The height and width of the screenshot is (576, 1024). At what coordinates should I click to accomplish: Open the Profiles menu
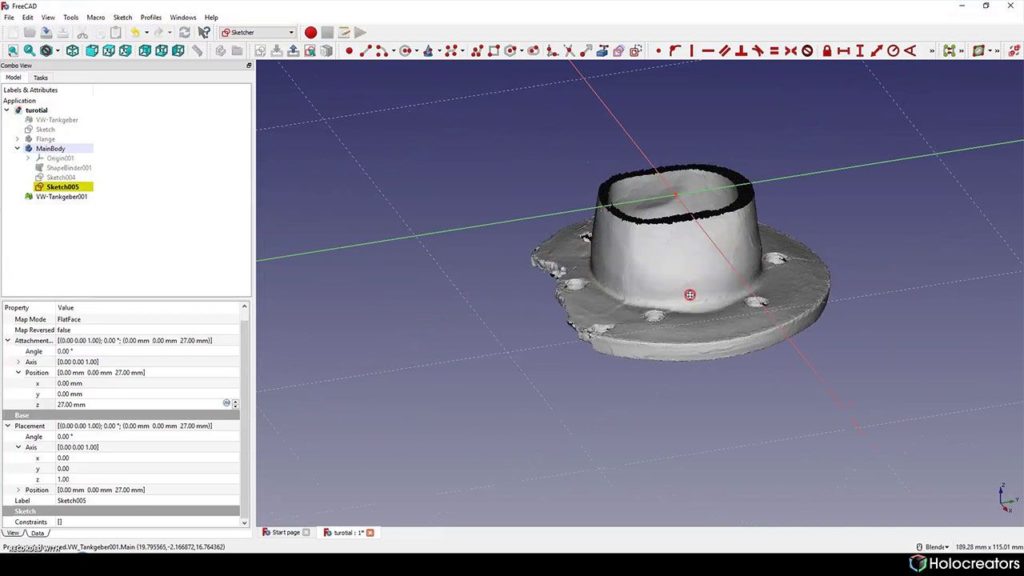151,18
